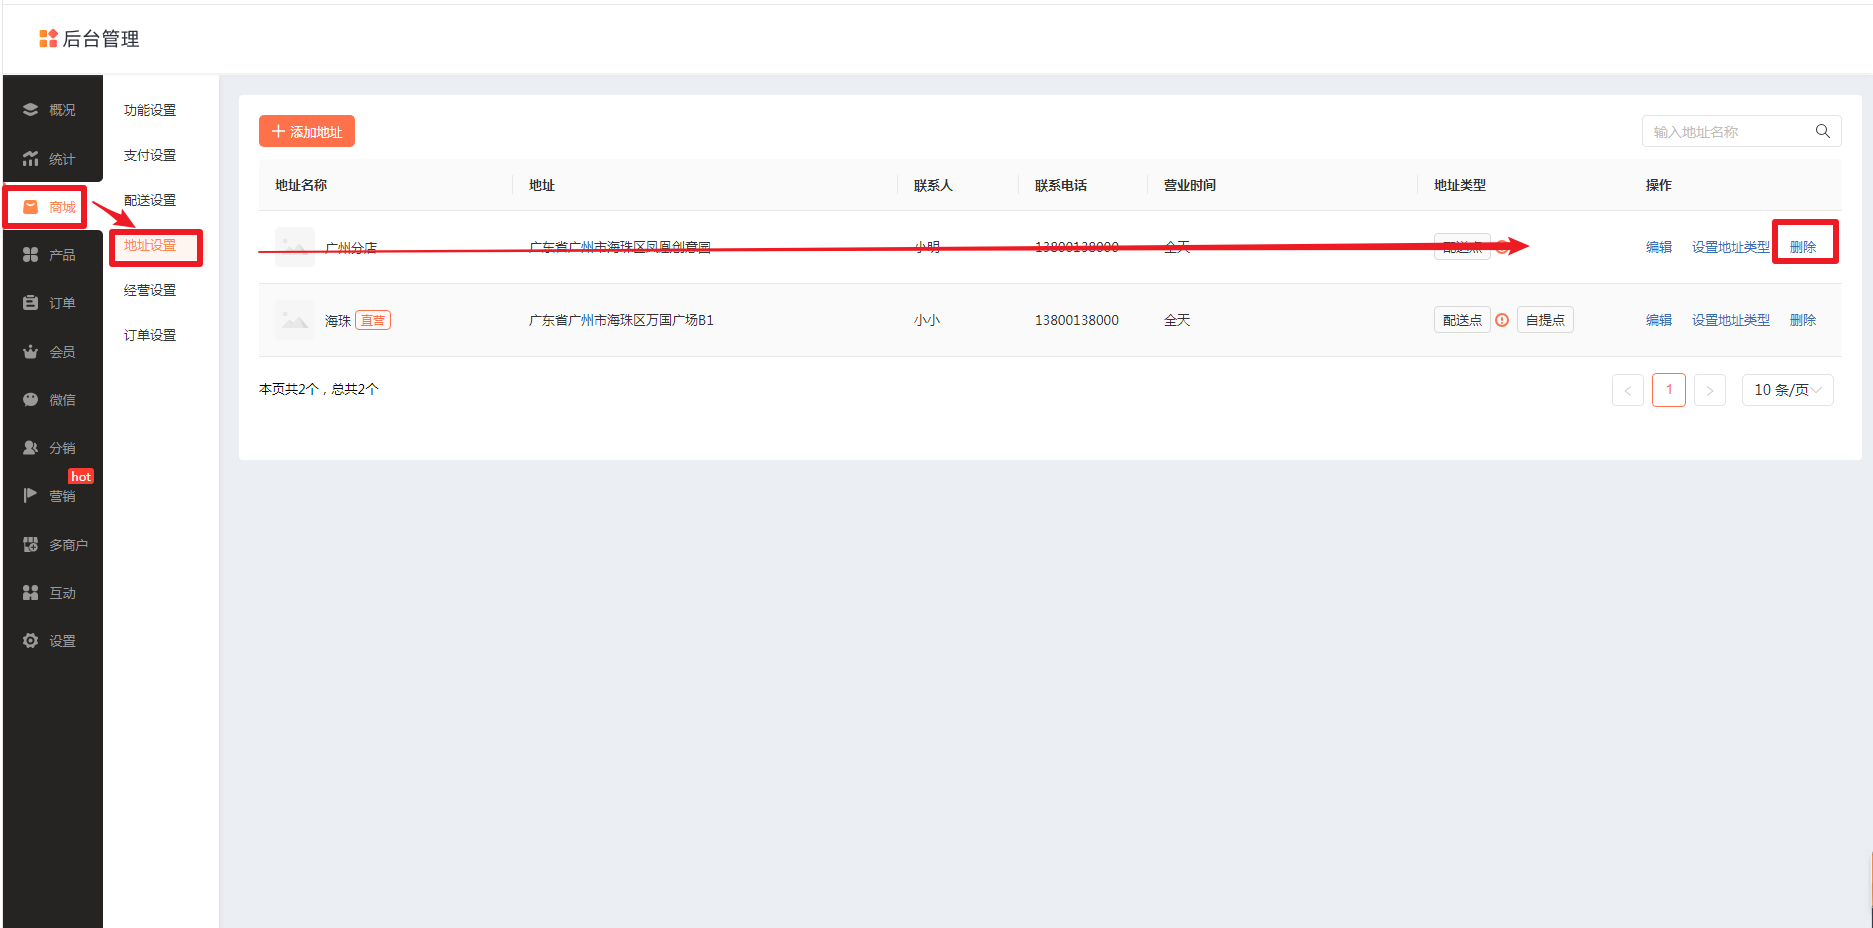Click the 海珠 address thumbnail image
Viewport: 1873px width, 928px height.
295,320
